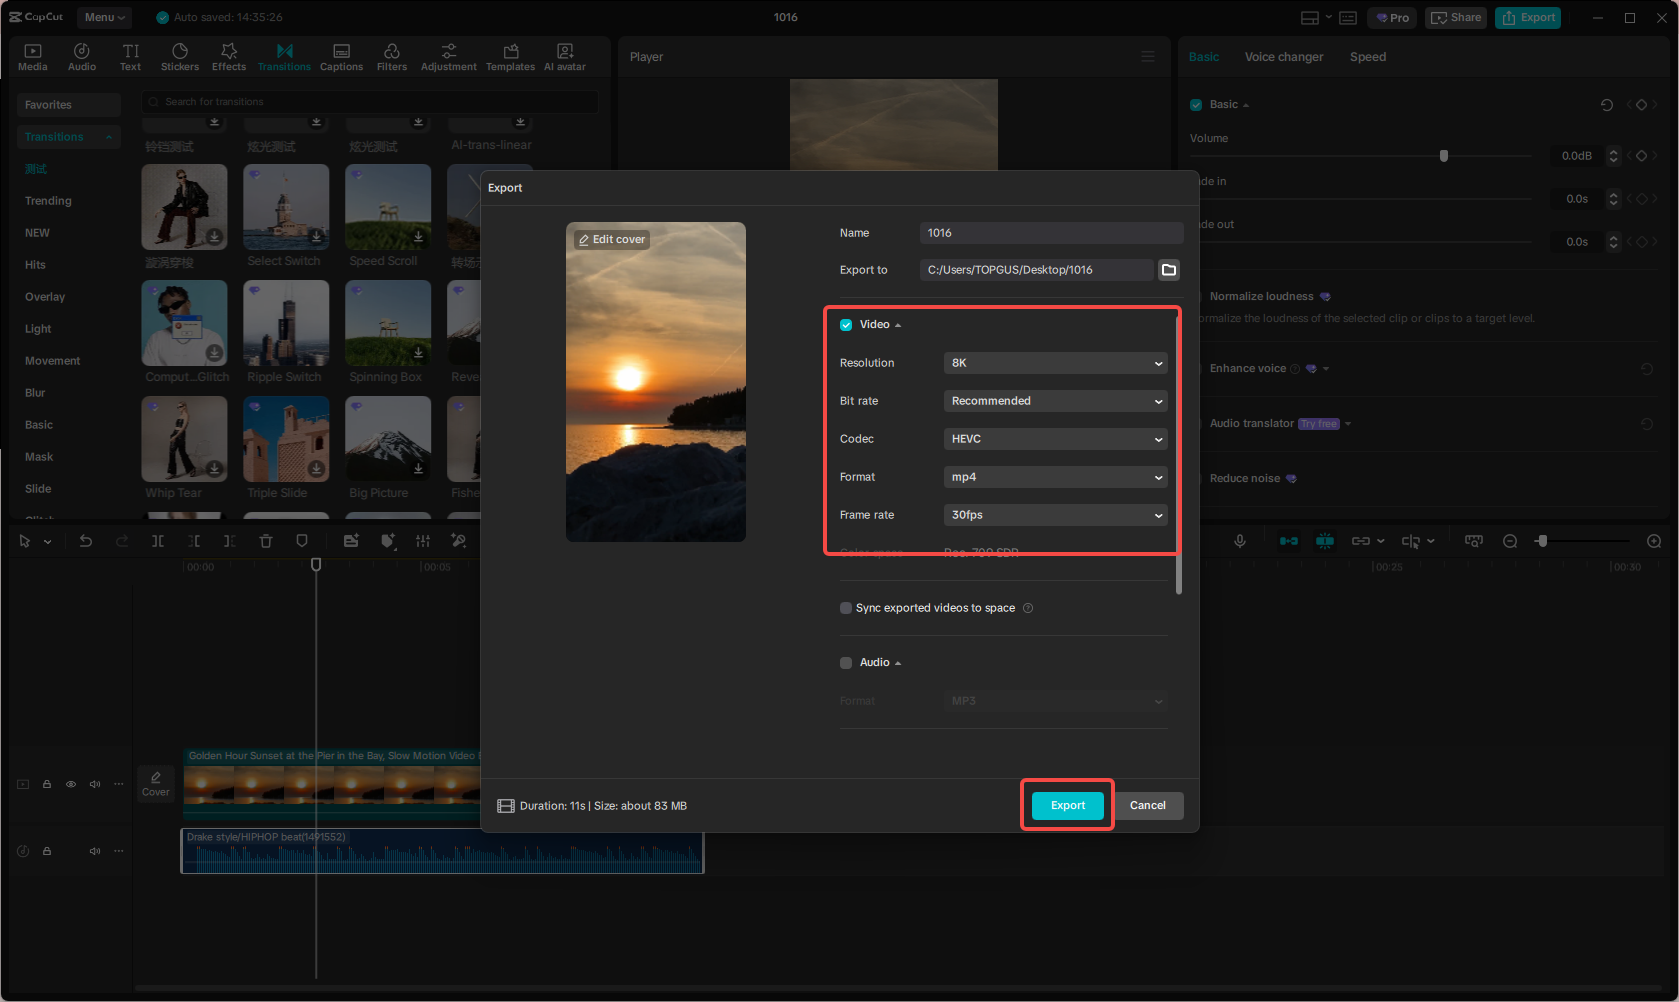The image size is (1679, 1002).
Task: Open the Menu dropdown at top left
Action: (x=103, y=17)
